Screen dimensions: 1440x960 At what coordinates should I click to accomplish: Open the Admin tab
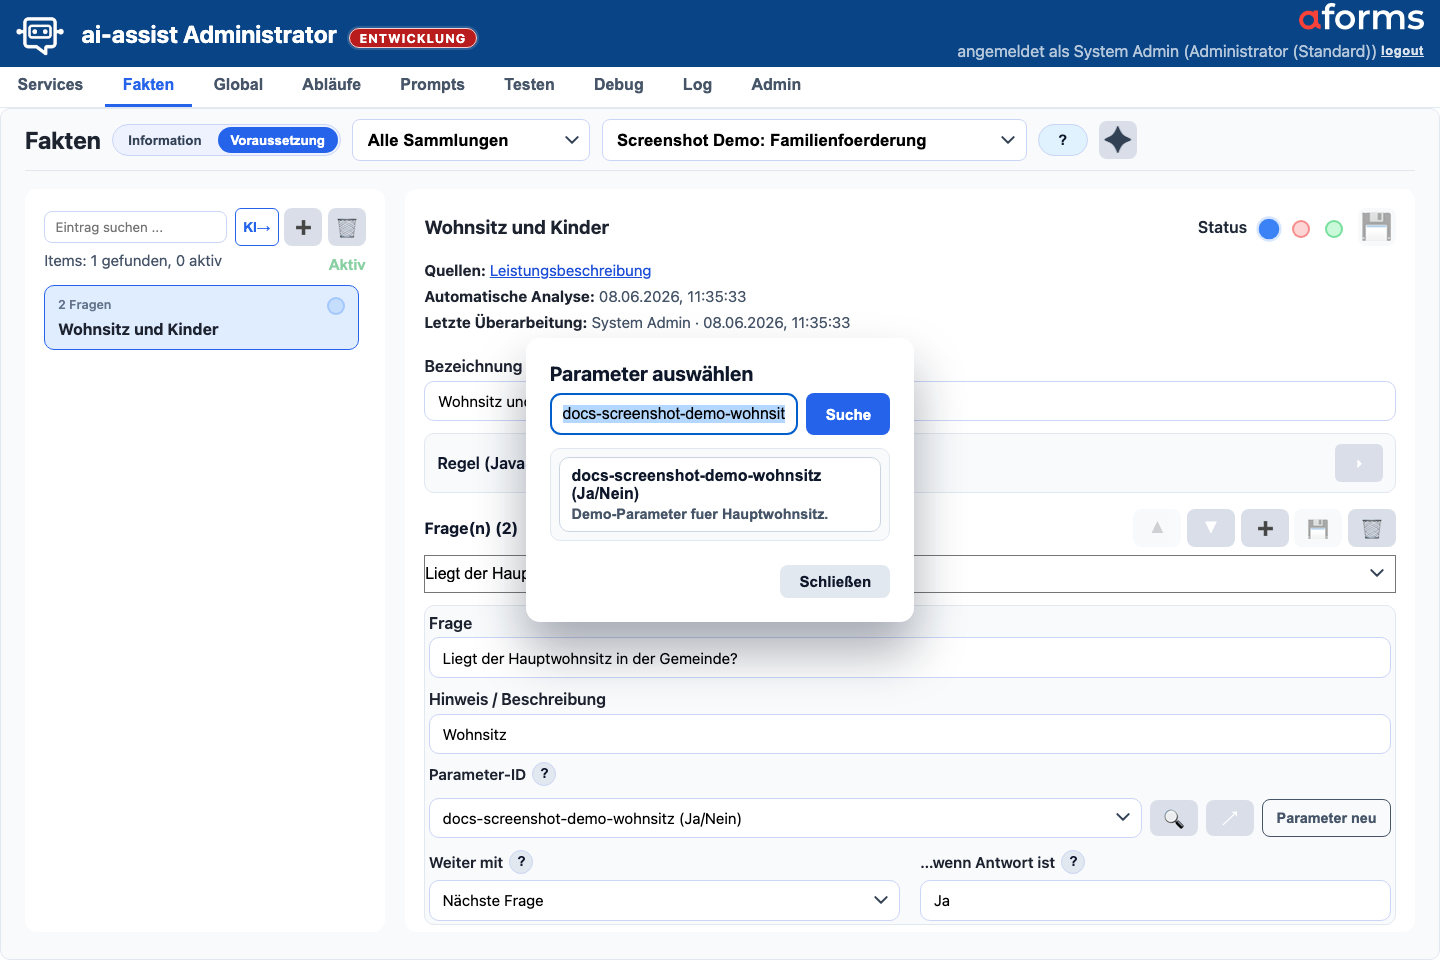776,85
